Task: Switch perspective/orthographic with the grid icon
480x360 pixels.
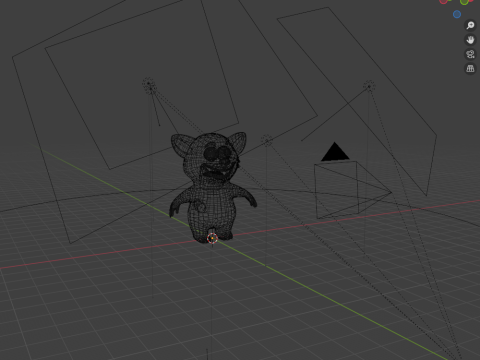Action: click(x=470, y=68)
